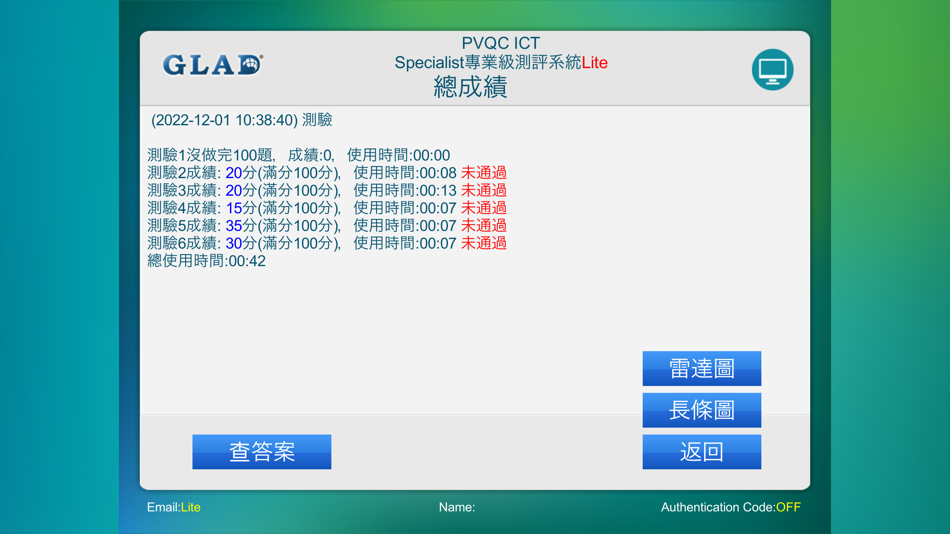This screenshot has height=534, width=950.
Task: Click the Specialist專業級測評系統Lite subtitle
Action: pyautogui.click(x=501, y=62)
